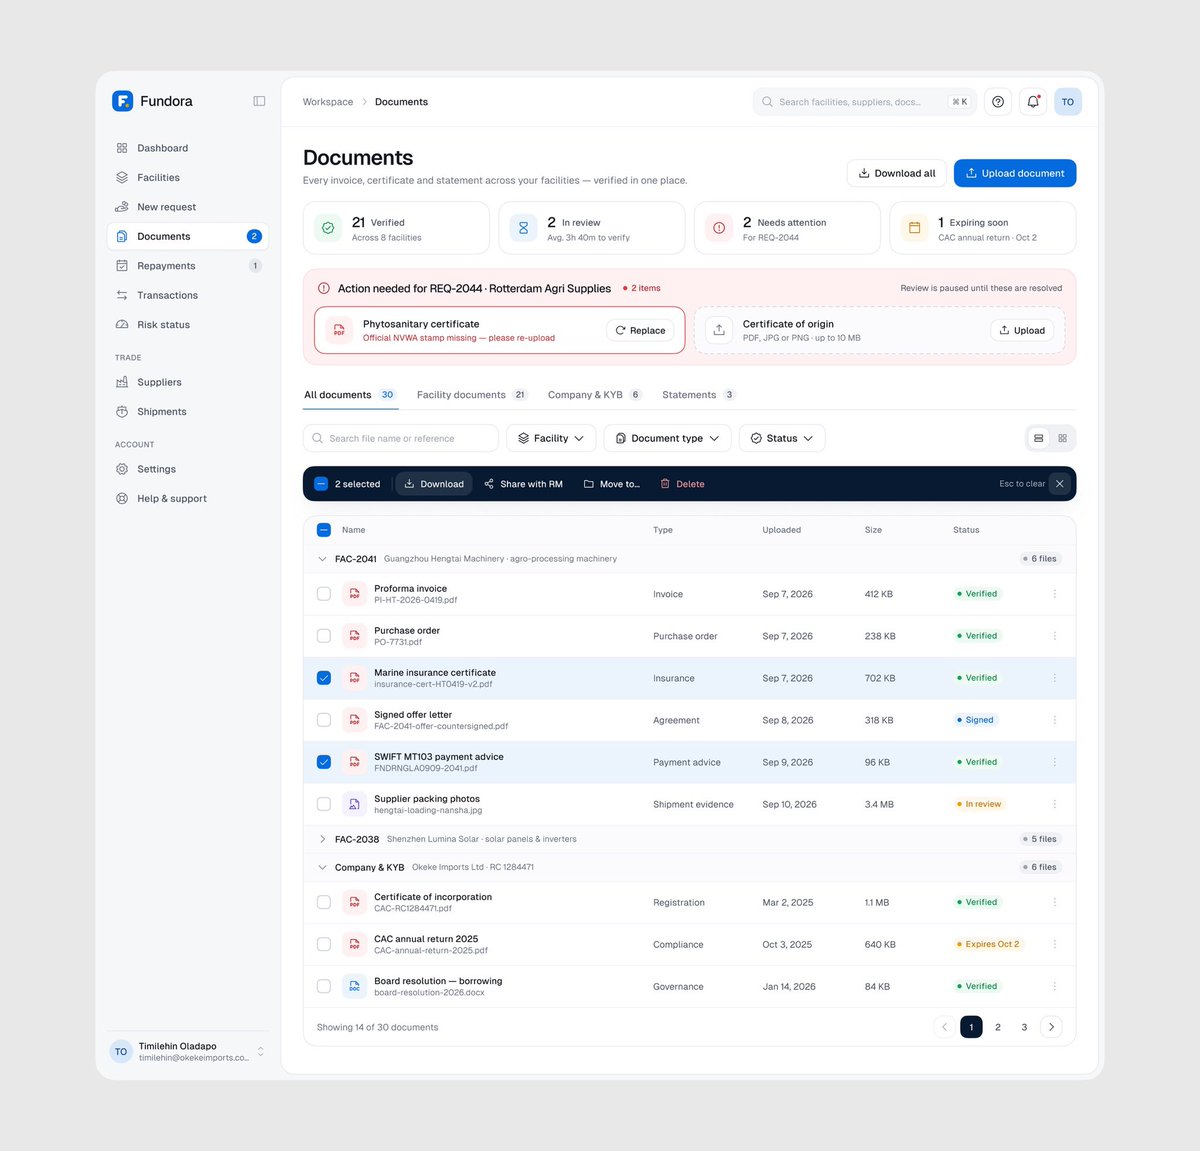Open Shipments in the sidebar
Viewport: 1200px width, 1151px height.
[188, 412]
